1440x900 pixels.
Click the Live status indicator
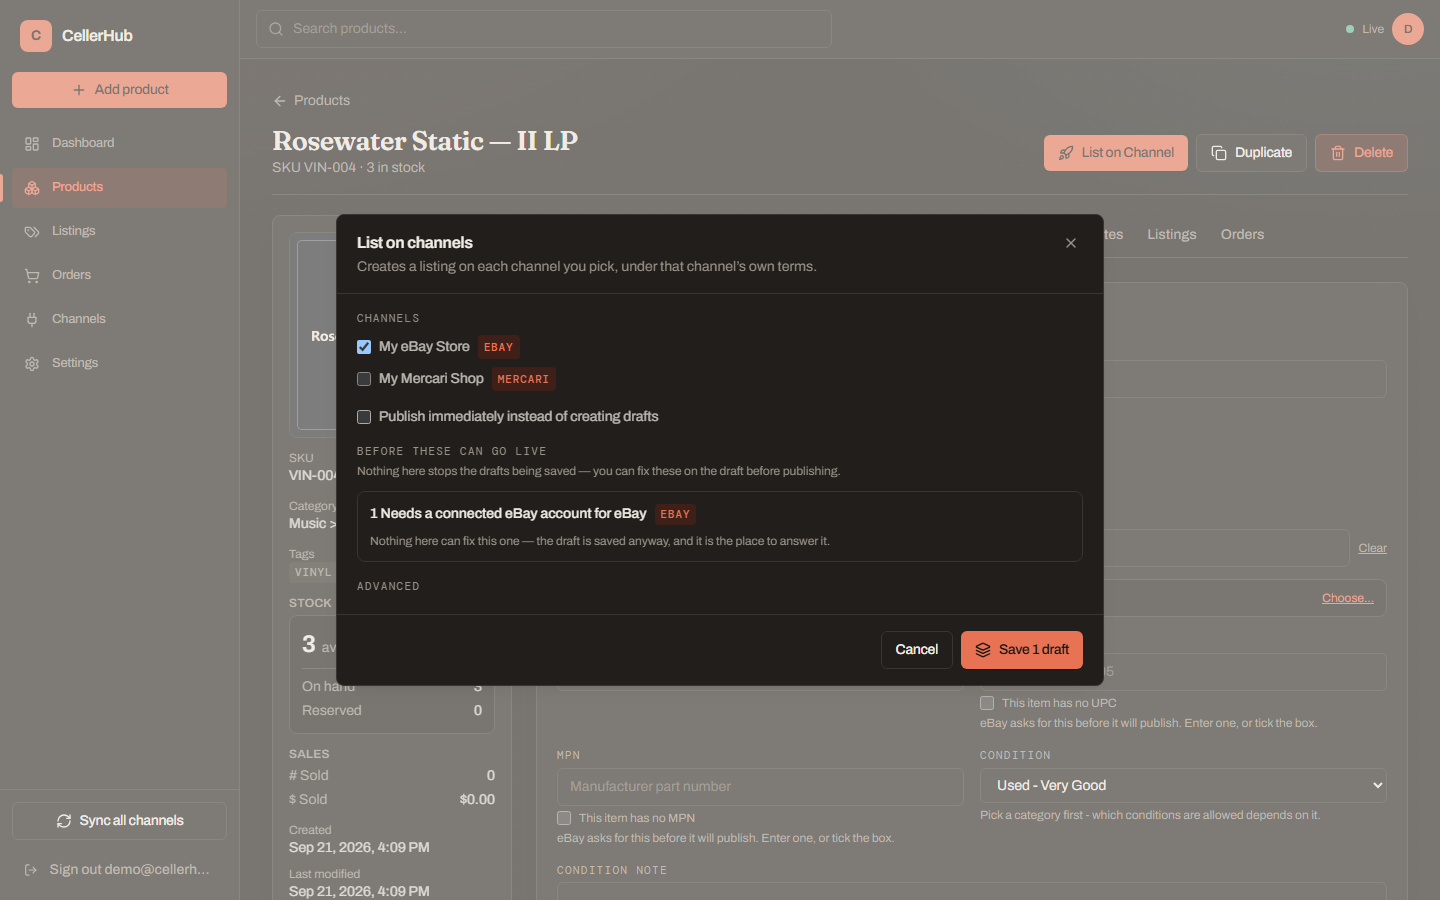1365,29
